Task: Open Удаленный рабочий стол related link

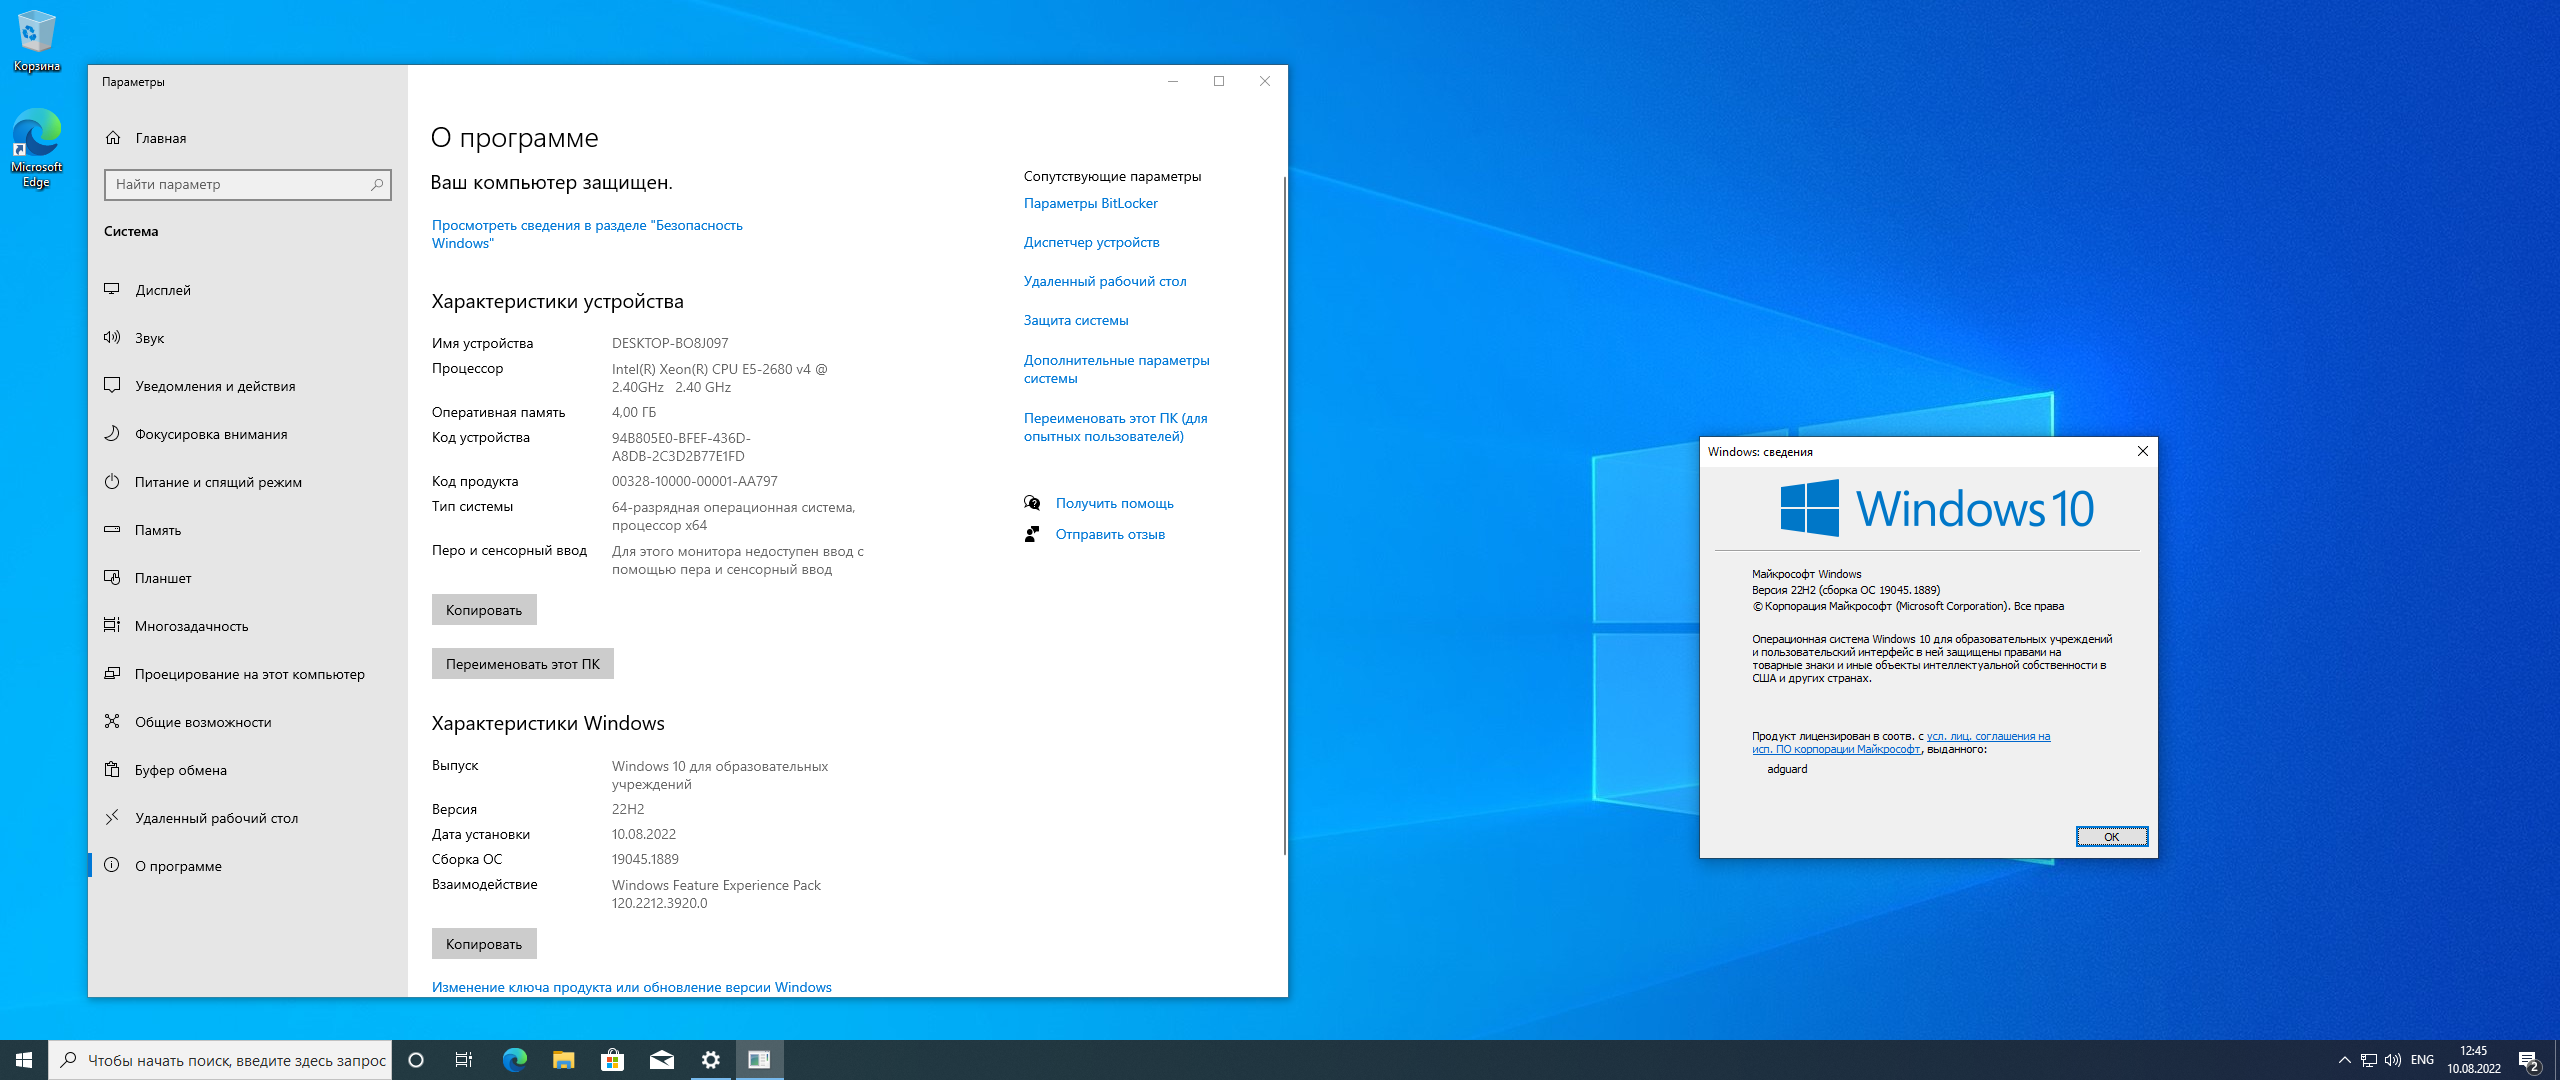Action: coord(1105,281)
